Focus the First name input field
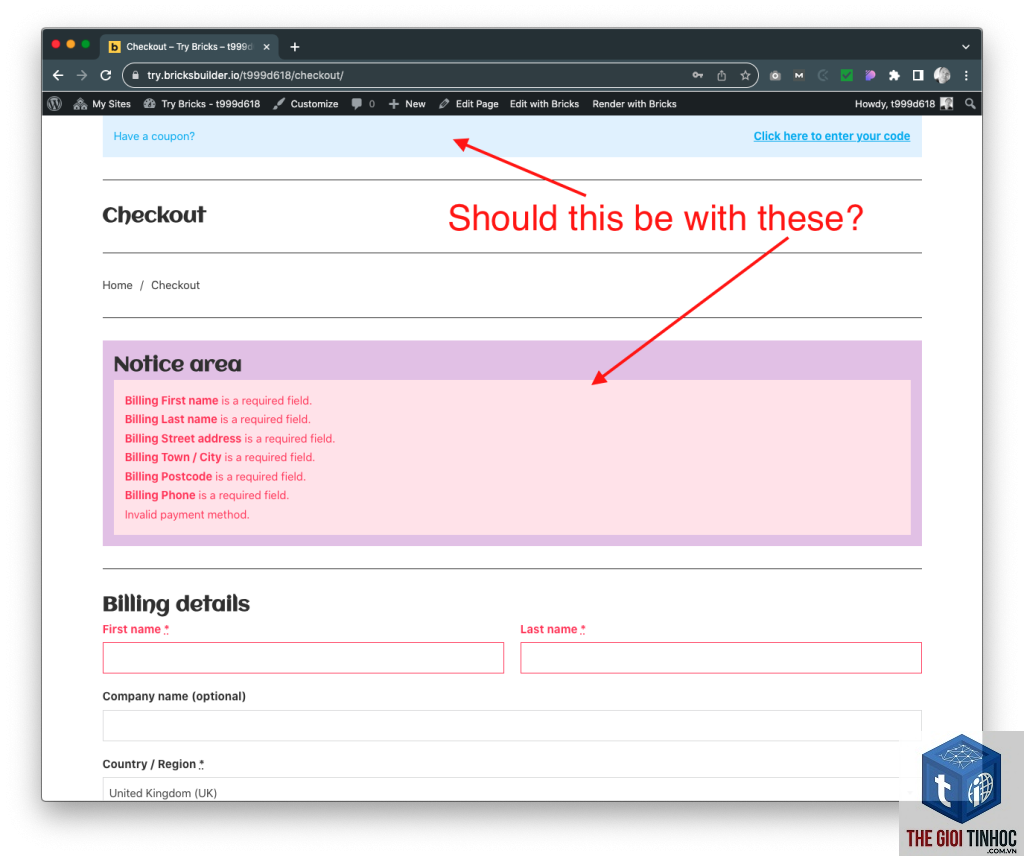Screen dimensions: 1024x856 pos(303,658)
